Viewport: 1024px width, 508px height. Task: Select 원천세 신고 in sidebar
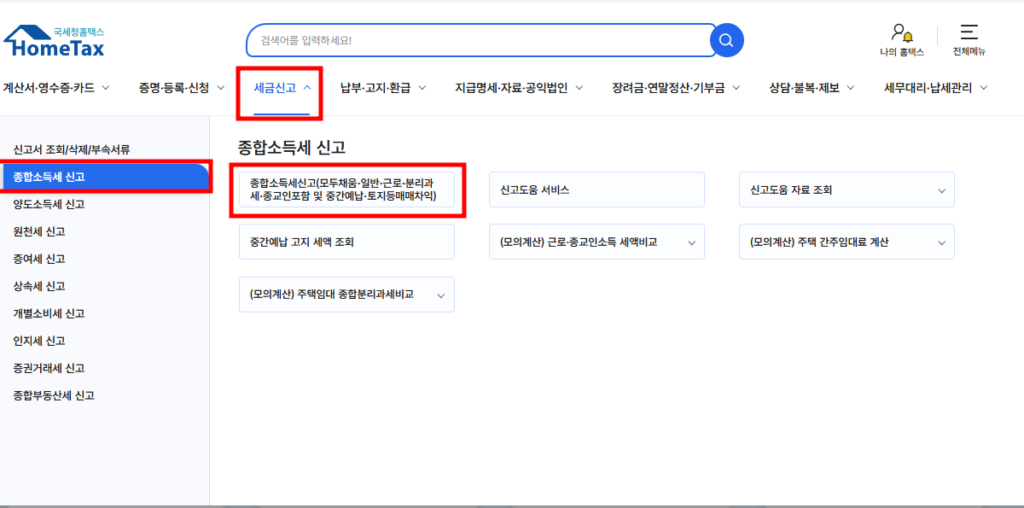[39, 232]
